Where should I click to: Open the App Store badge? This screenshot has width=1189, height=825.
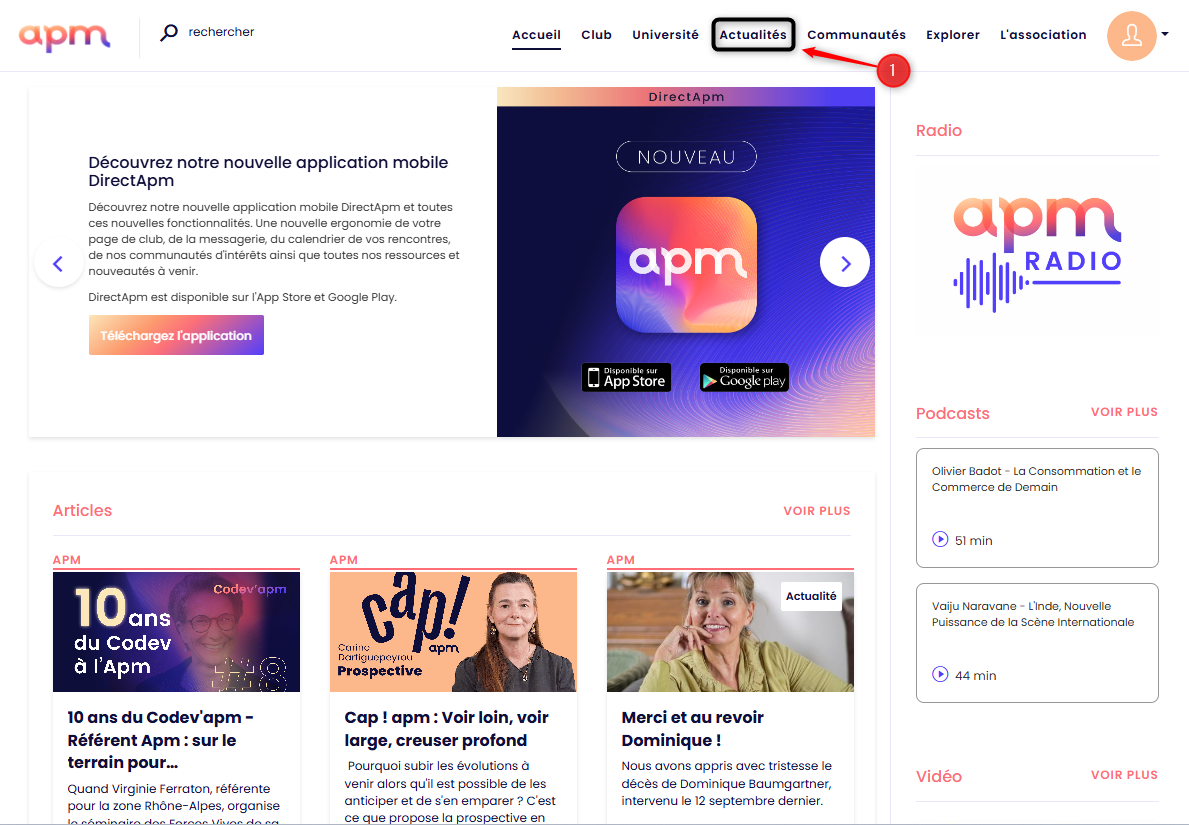pyautogui.click(x=627, y=378)
